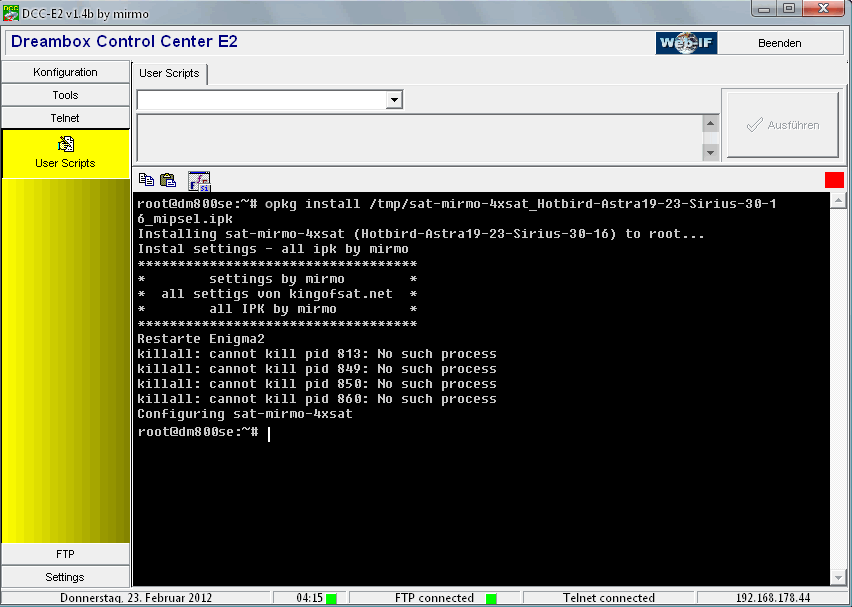Open the Konfiguration section
Screen dimensions: 852x607
pyautogui.click(x=65, y=72)
